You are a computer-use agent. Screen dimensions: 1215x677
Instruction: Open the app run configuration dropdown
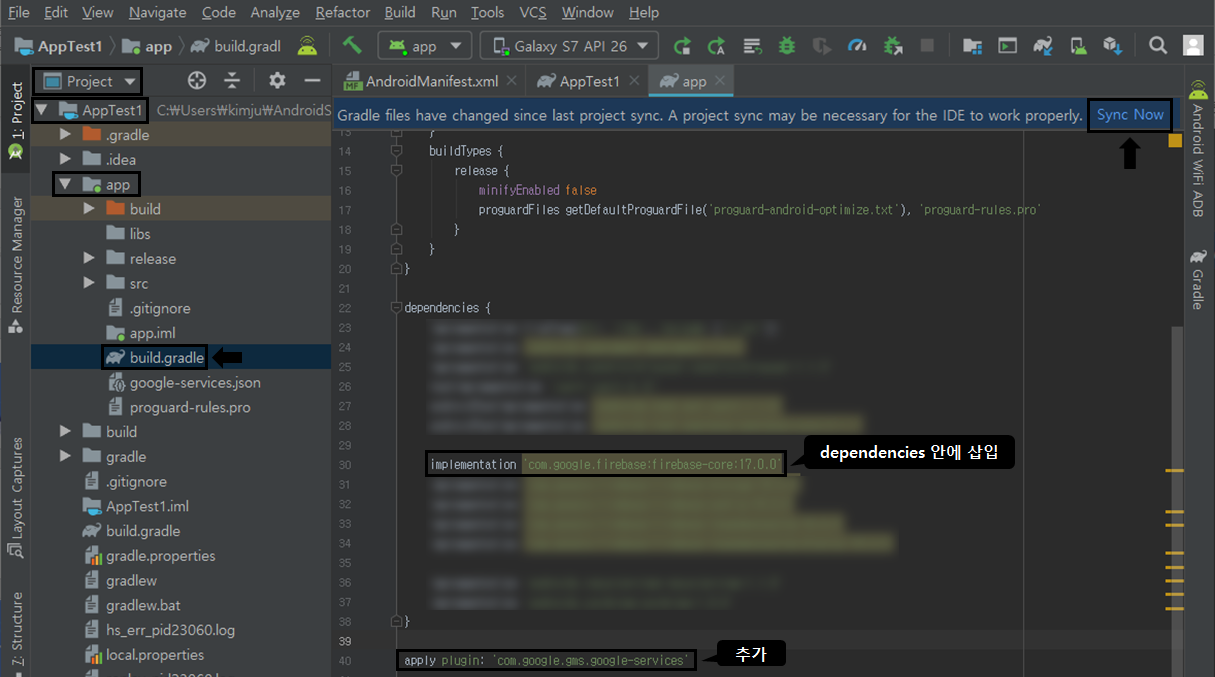point(424,46)
